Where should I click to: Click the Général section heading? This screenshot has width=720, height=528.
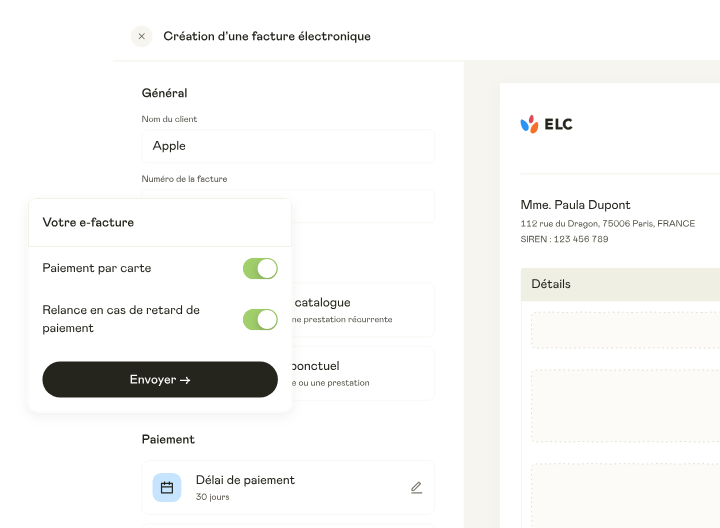pyautogui.click(x=164, y=93)
